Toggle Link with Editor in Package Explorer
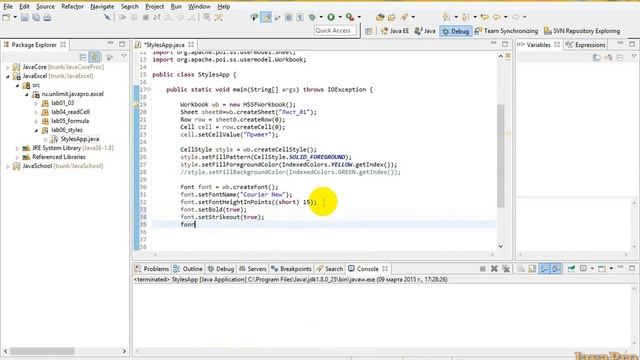The height and width of the screenshot is (360, 640). pyautogui.click(x=95, y=57)
